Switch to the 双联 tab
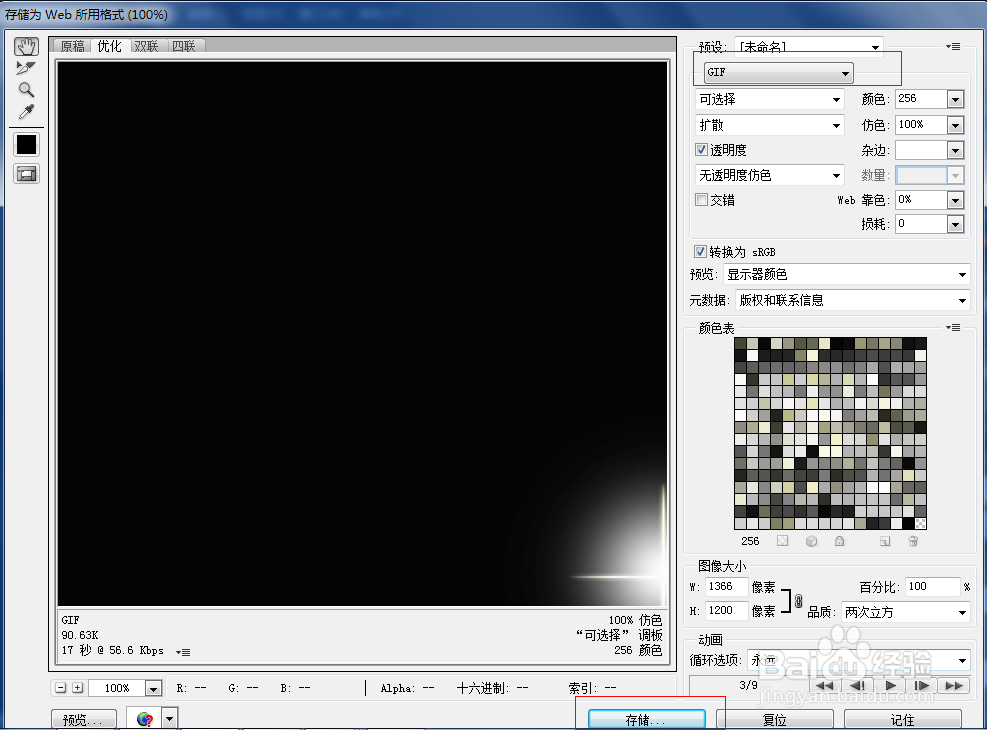Screen dimensions: 987x730 point(145,45)
